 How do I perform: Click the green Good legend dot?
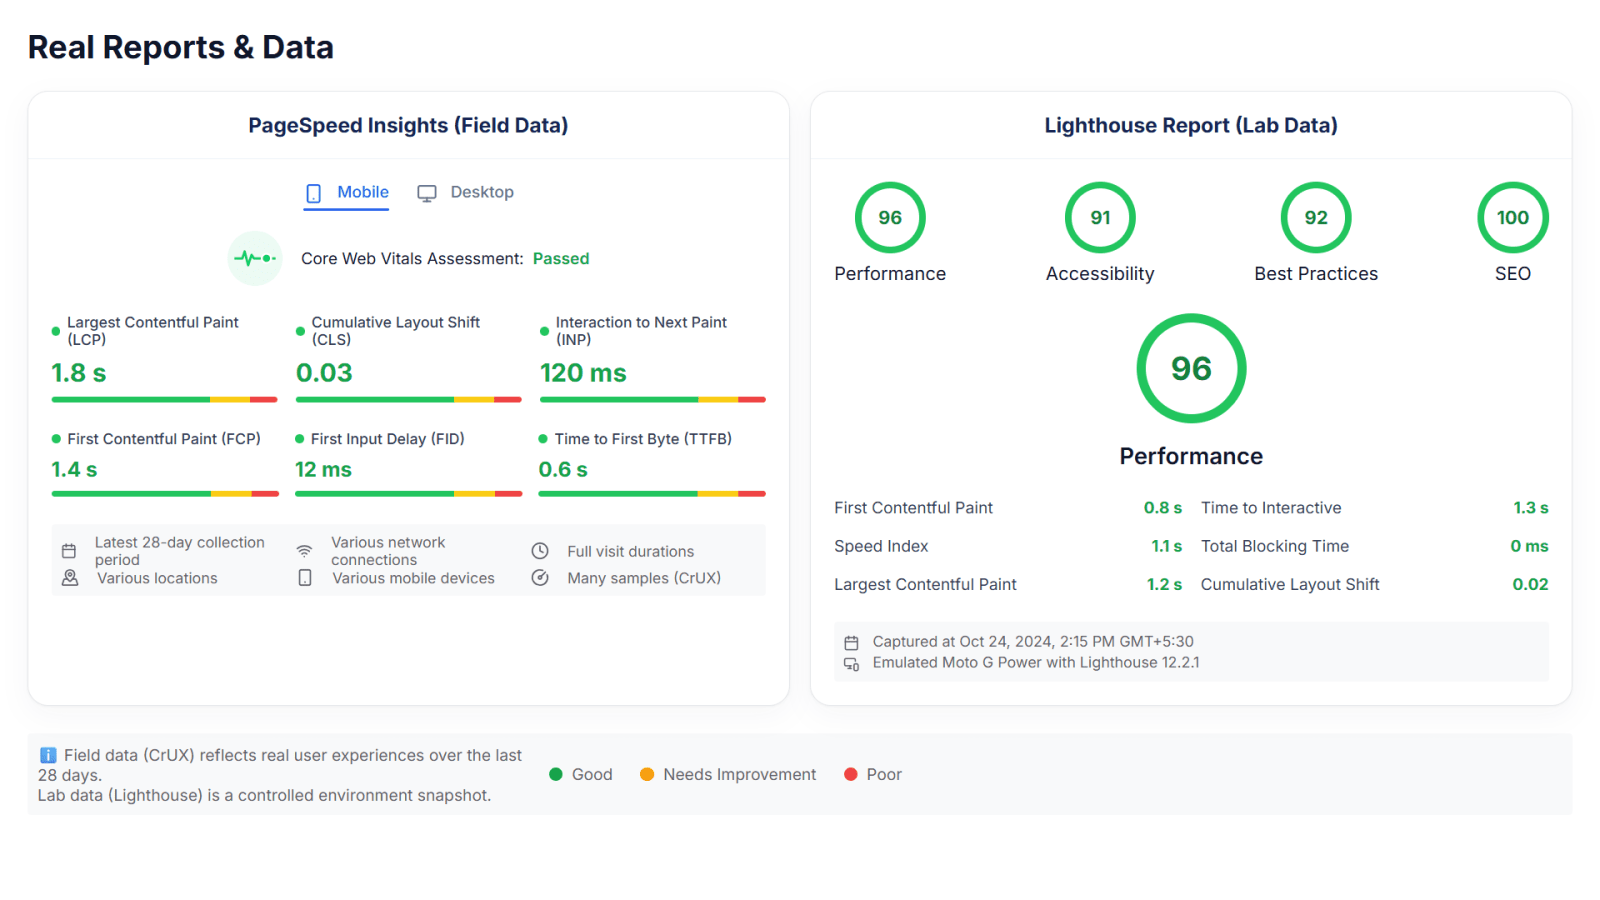click(x=556, y=774)
